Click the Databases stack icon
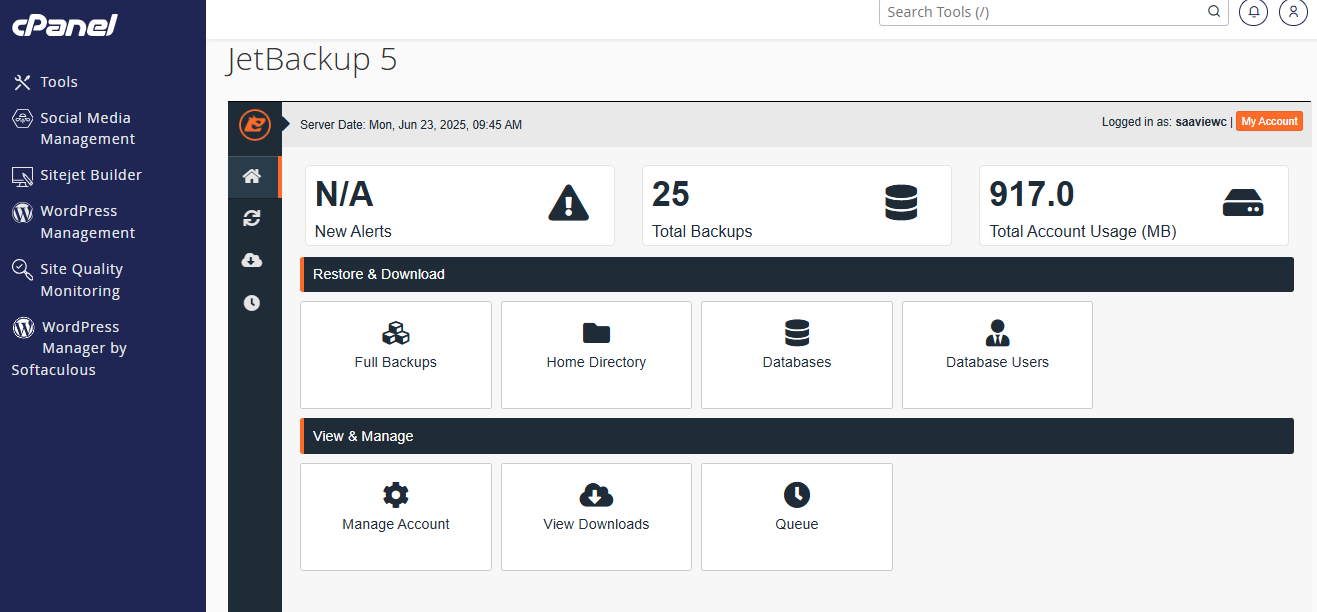1317x612 pixels. point(797,333)
